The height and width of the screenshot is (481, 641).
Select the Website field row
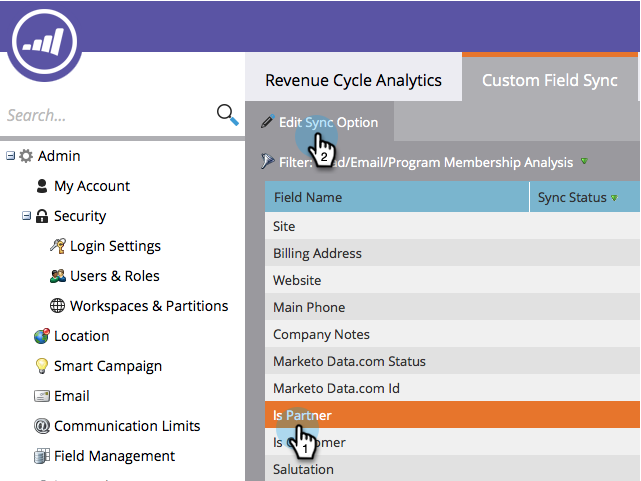click(452, 280)
